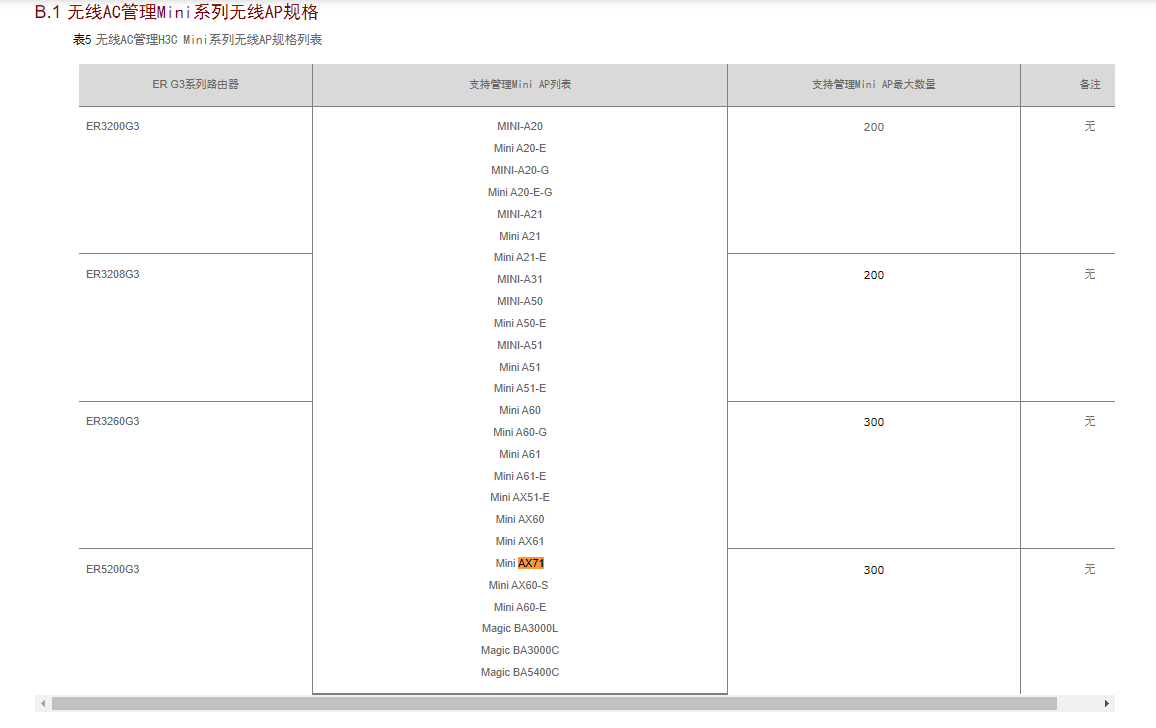Viewport: 1156px width, 728px height.
Task: Click the 'MINI-A20' entry
Action: click(520, 126)
